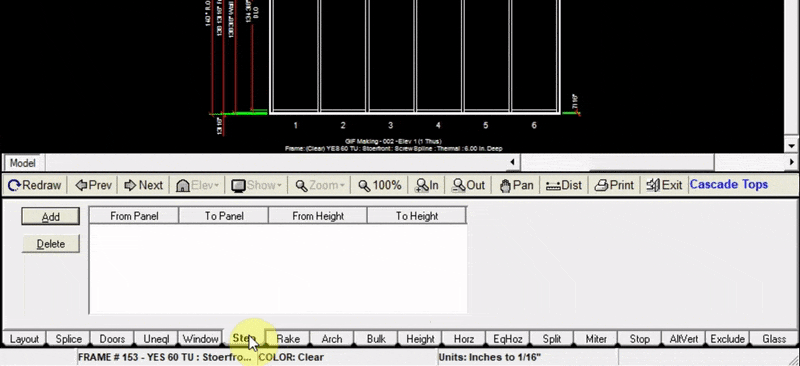Switch to the Layout tab
800x366 pixels.
24,339
